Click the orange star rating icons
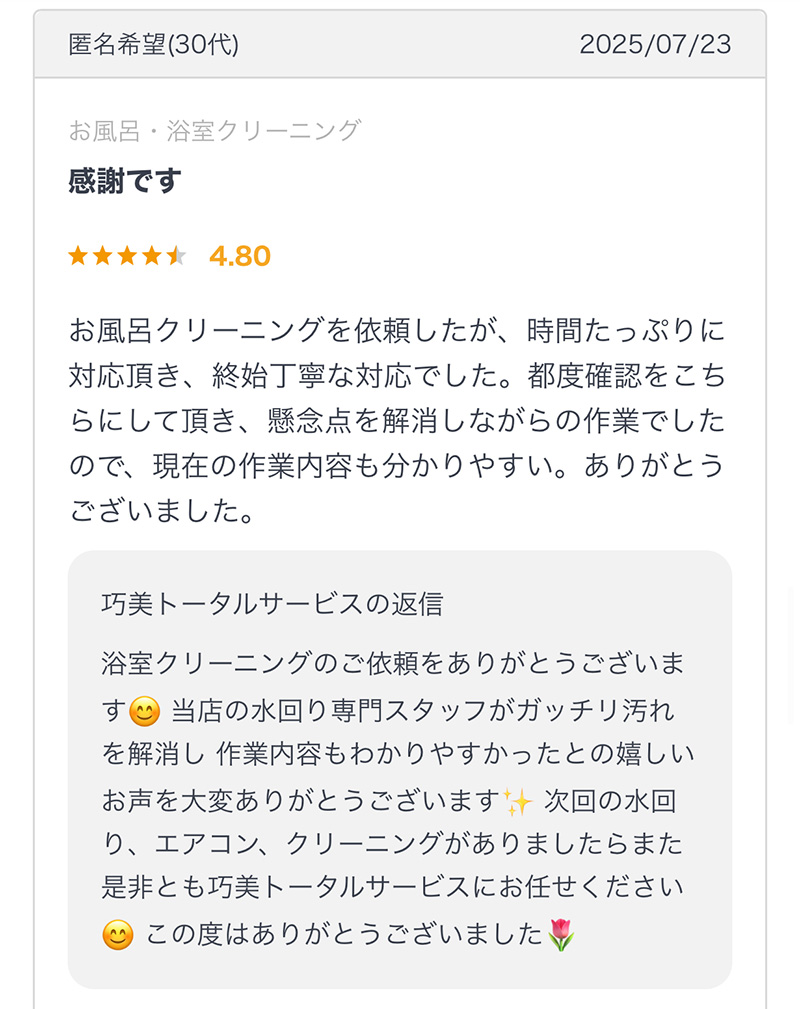The width and height of the screenshot is (800, 1009). (127, 256)
